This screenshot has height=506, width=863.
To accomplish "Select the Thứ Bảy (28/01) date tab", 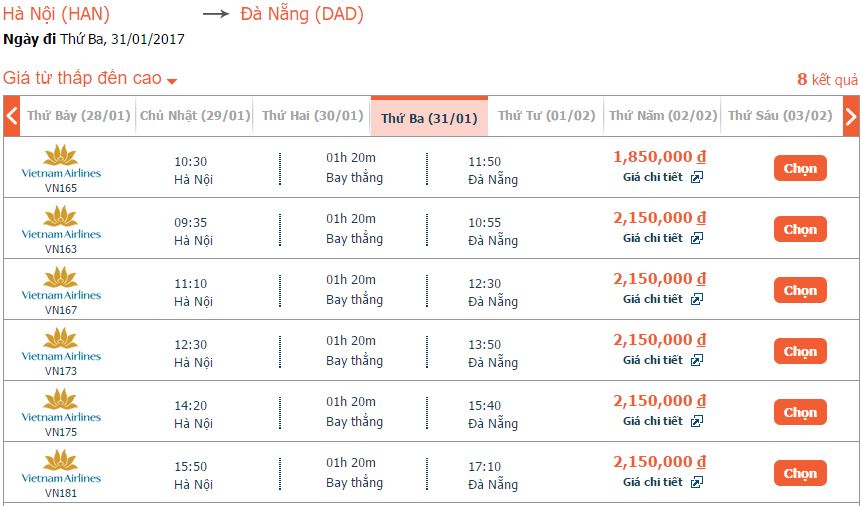I will [79, 116].
